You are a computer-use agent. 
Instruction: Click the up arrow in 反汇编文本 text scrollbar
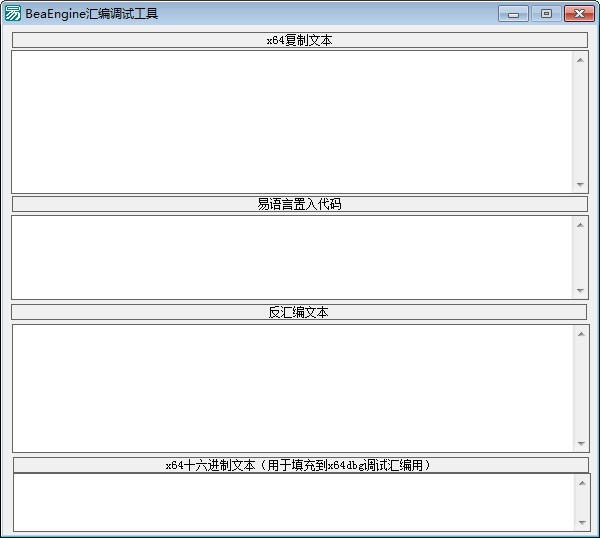tap(581, 334)
